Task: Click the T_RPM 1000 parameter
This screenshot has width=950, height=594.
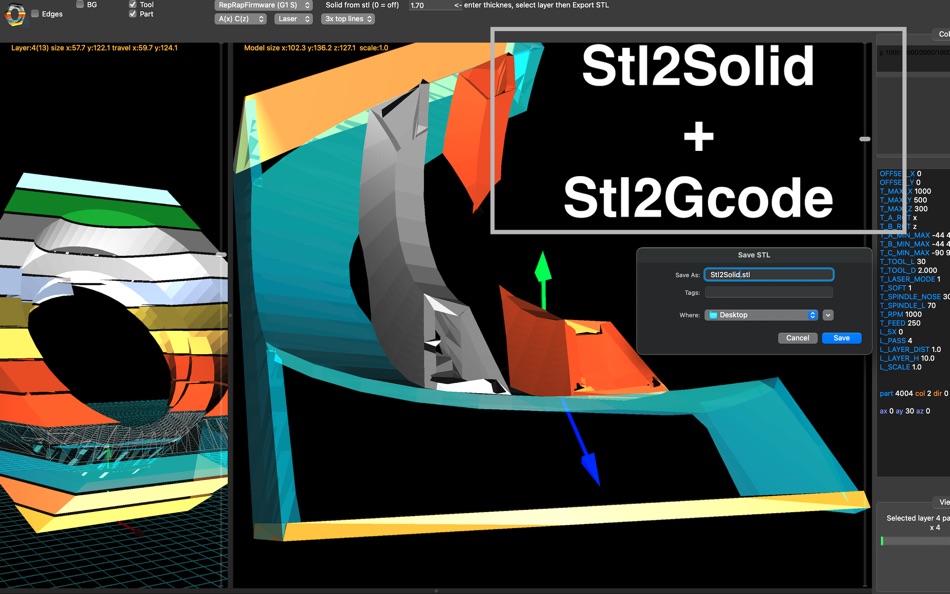Action: coord(900,315)
